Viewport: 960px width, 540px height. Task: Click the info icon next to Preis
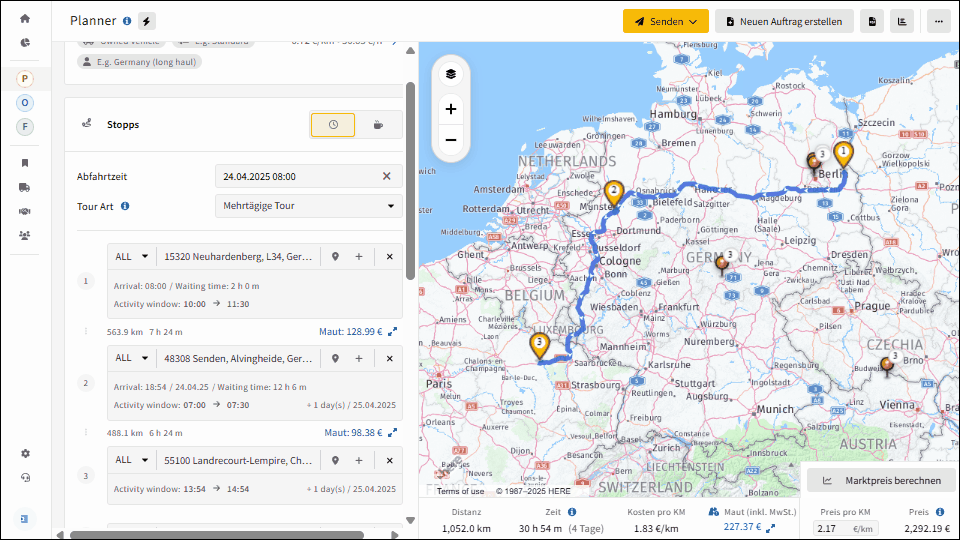[x=940, y=512]
